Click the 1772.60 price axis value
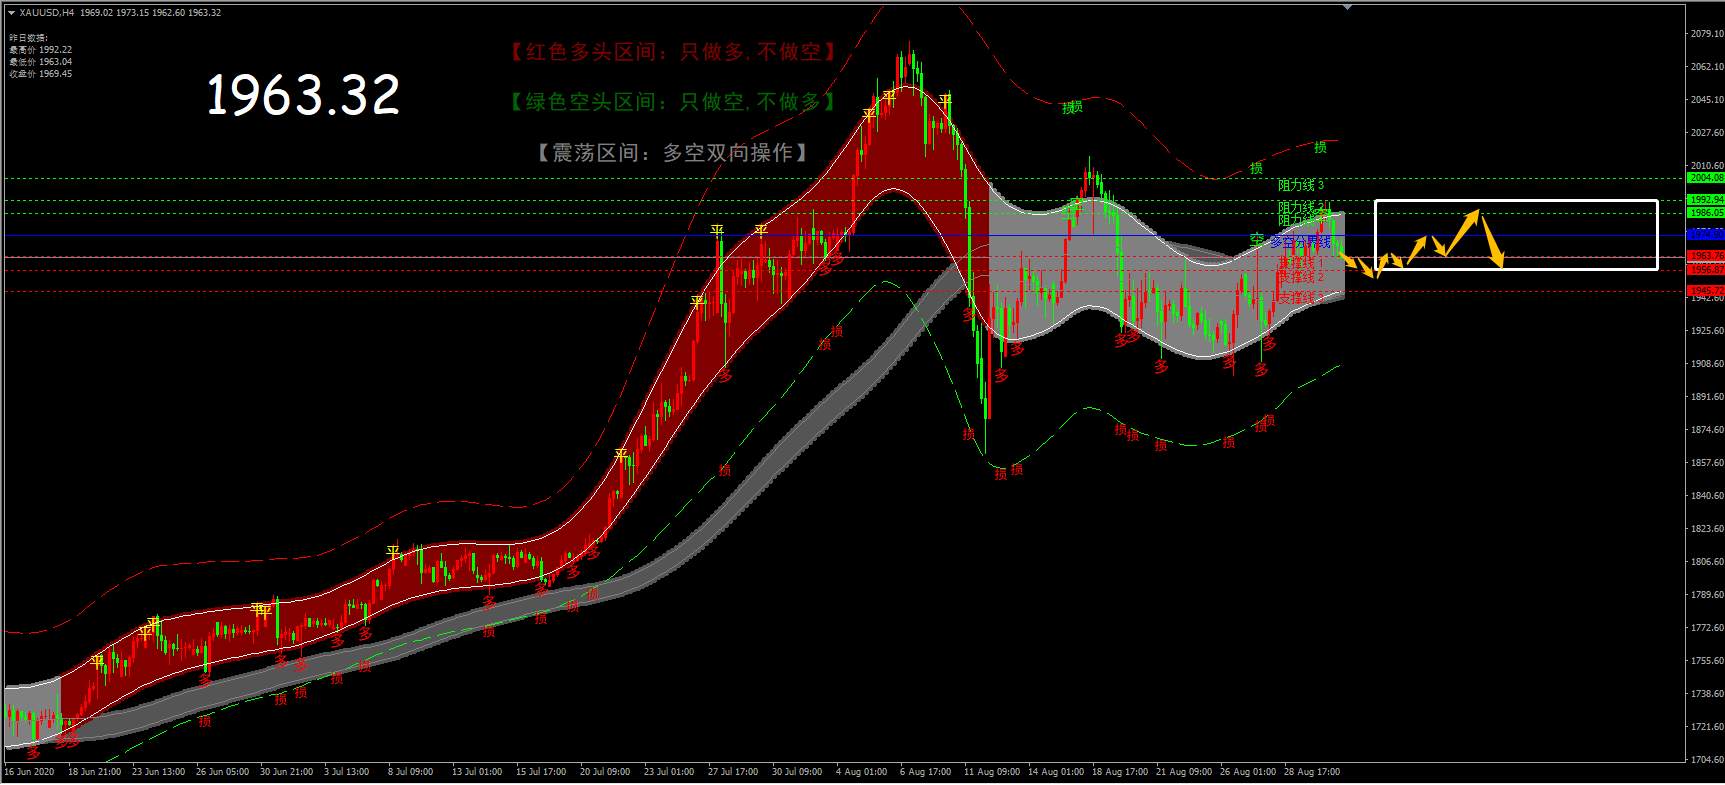This screenshot has width=1725, height=785. [1707, 628]
